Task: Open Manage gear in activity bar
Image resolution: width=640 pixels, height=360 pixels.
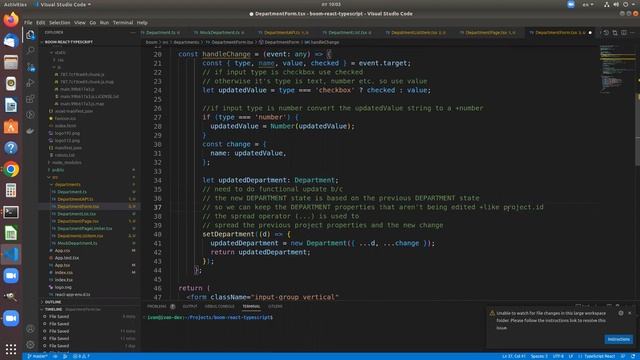Action: [x=30, y=345]
